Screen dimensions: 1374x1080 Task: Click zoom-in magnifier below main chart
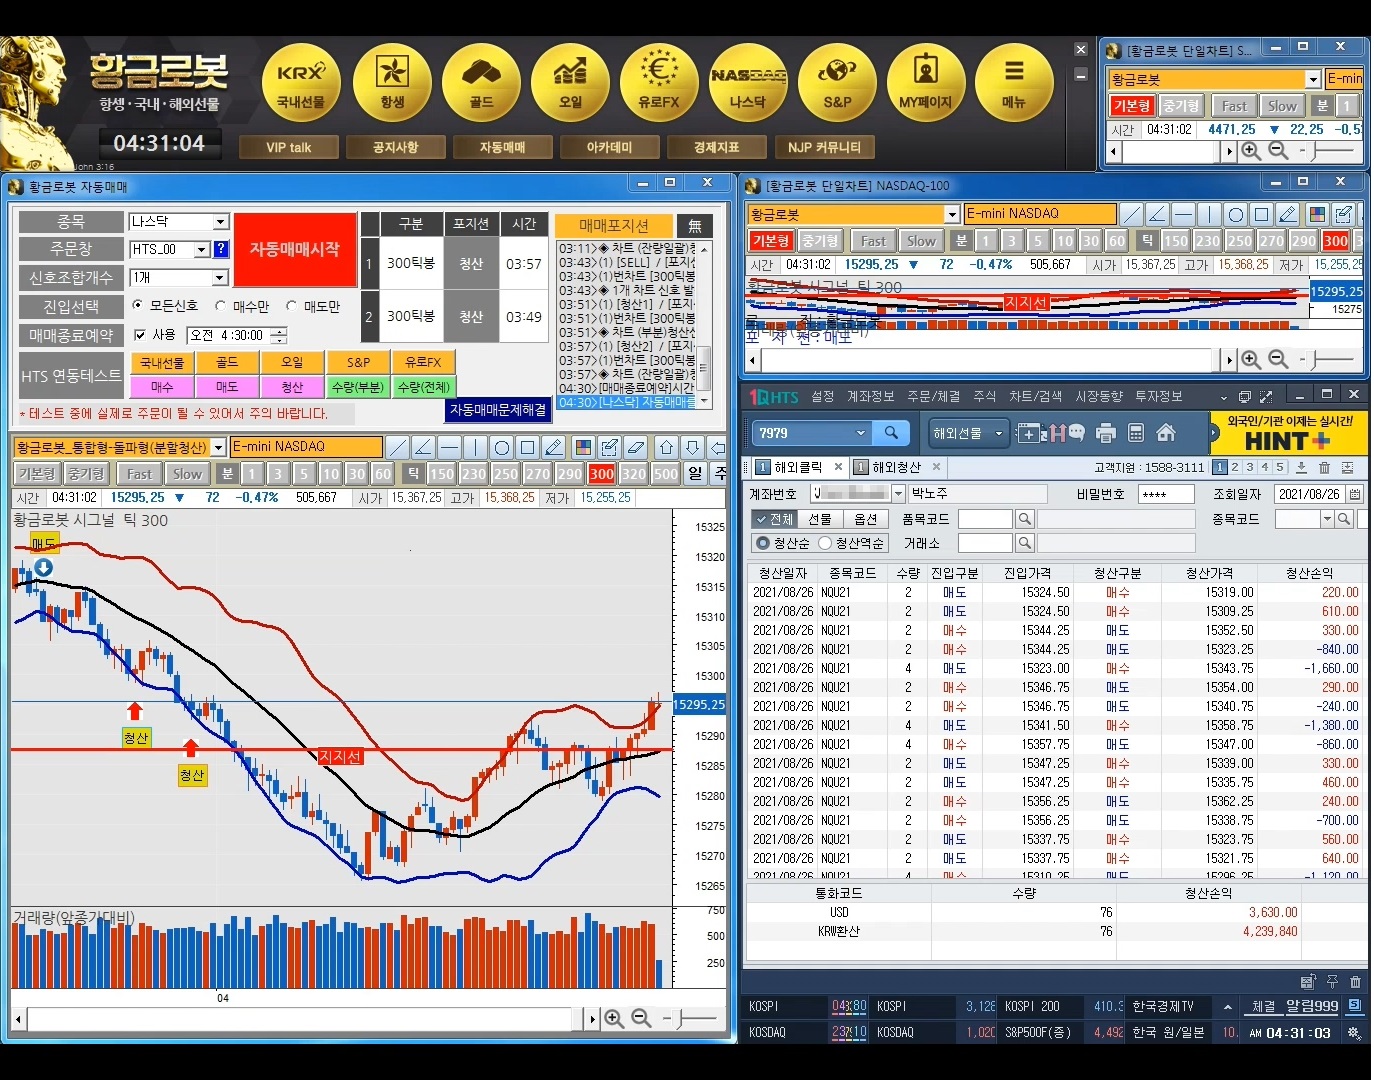[614, 1018]
